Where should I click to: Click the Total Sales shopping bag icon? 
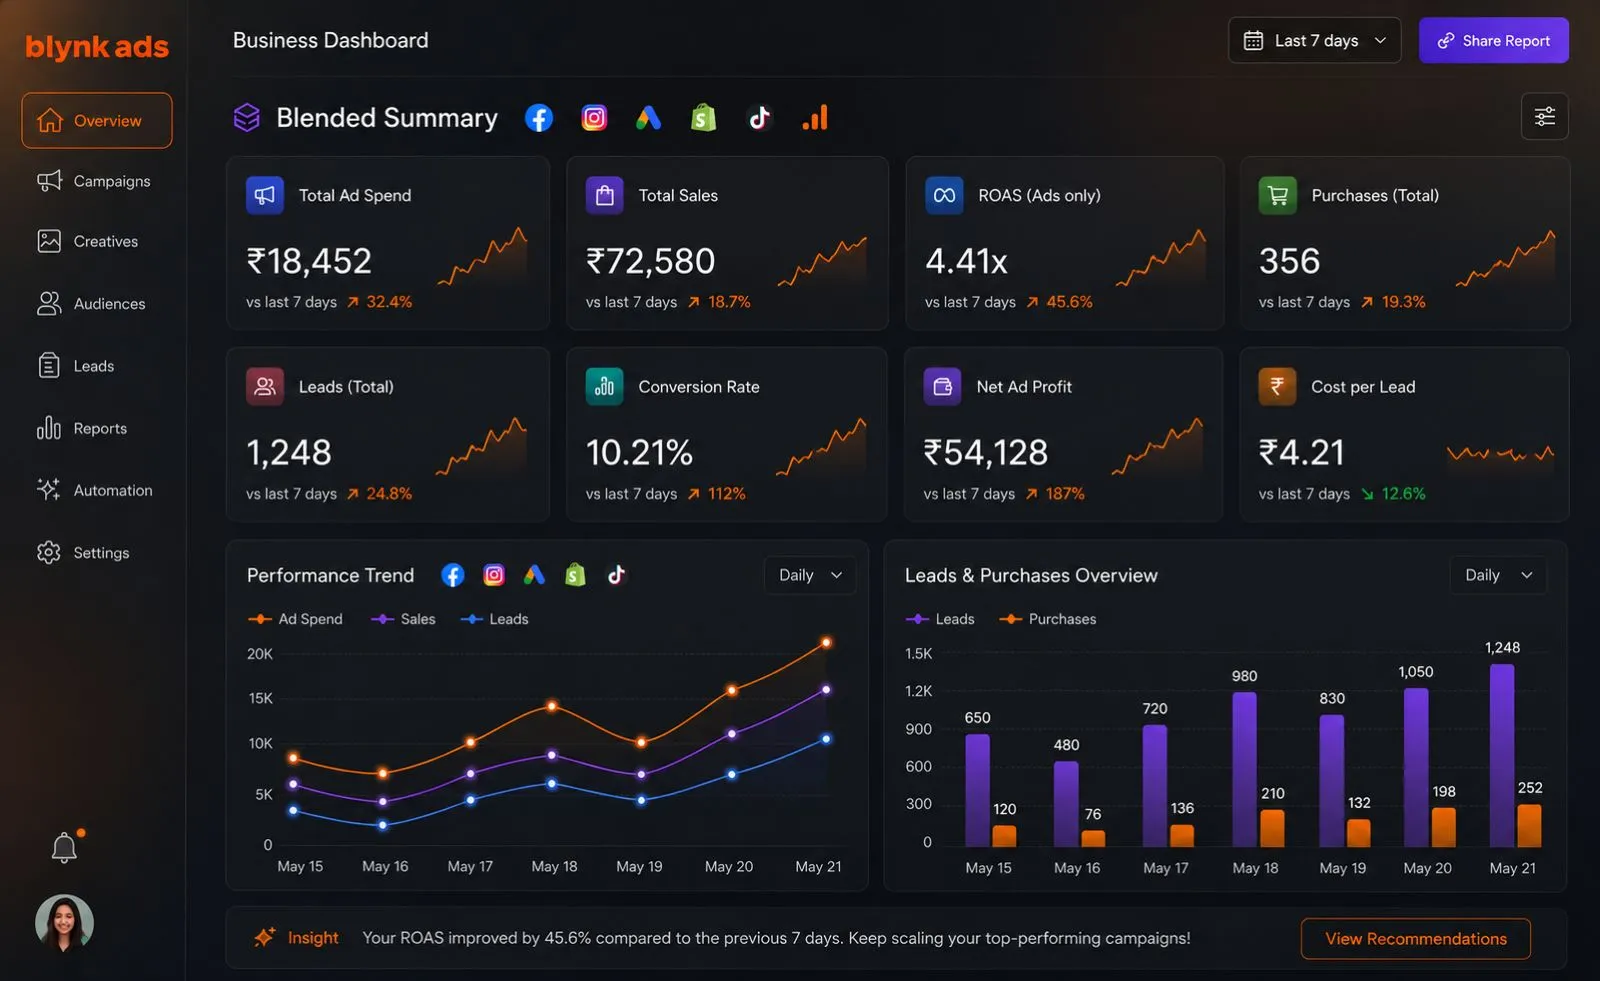coord(605,195)
